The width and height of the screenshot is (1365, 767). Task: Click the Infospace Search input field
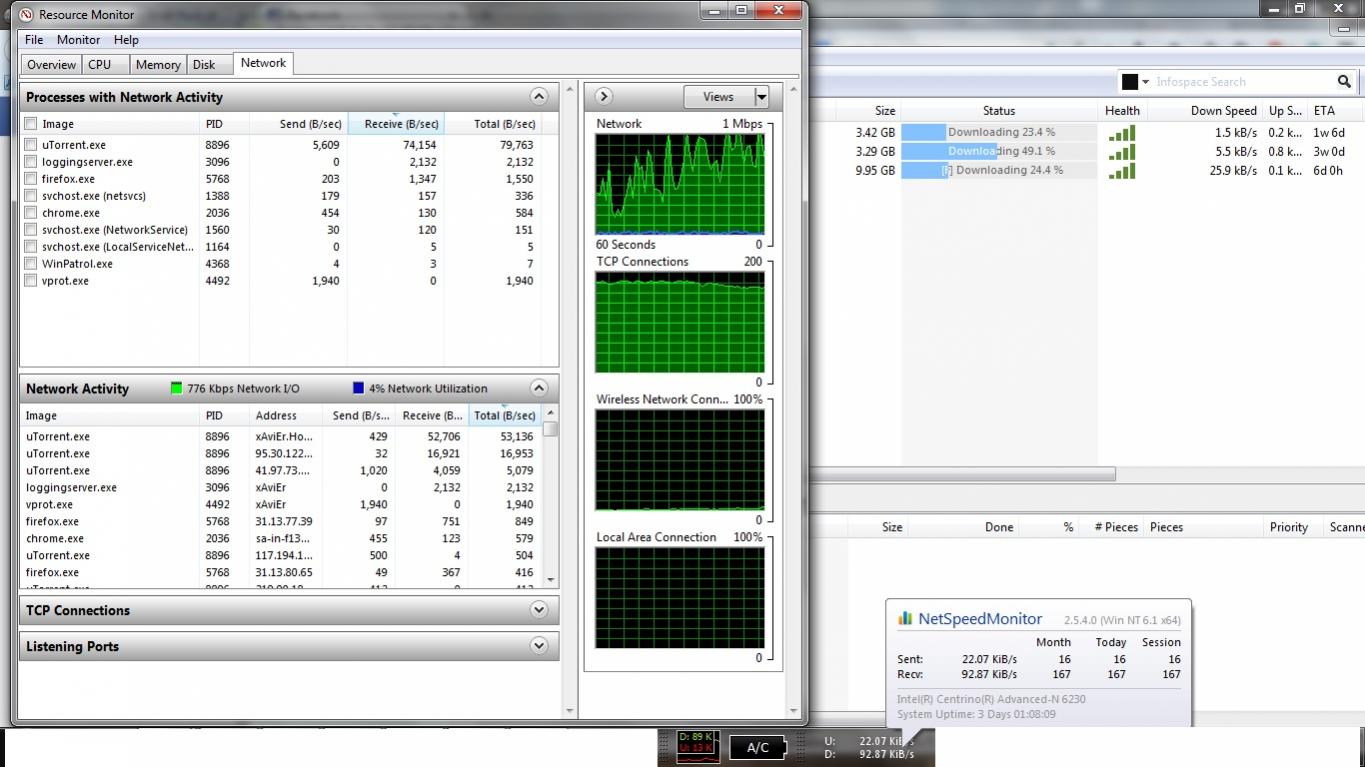(x=1240, y=82)
